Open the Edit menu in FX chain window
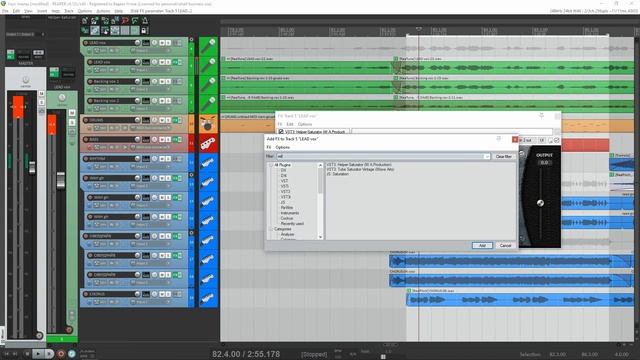 (x=290, y=124)
